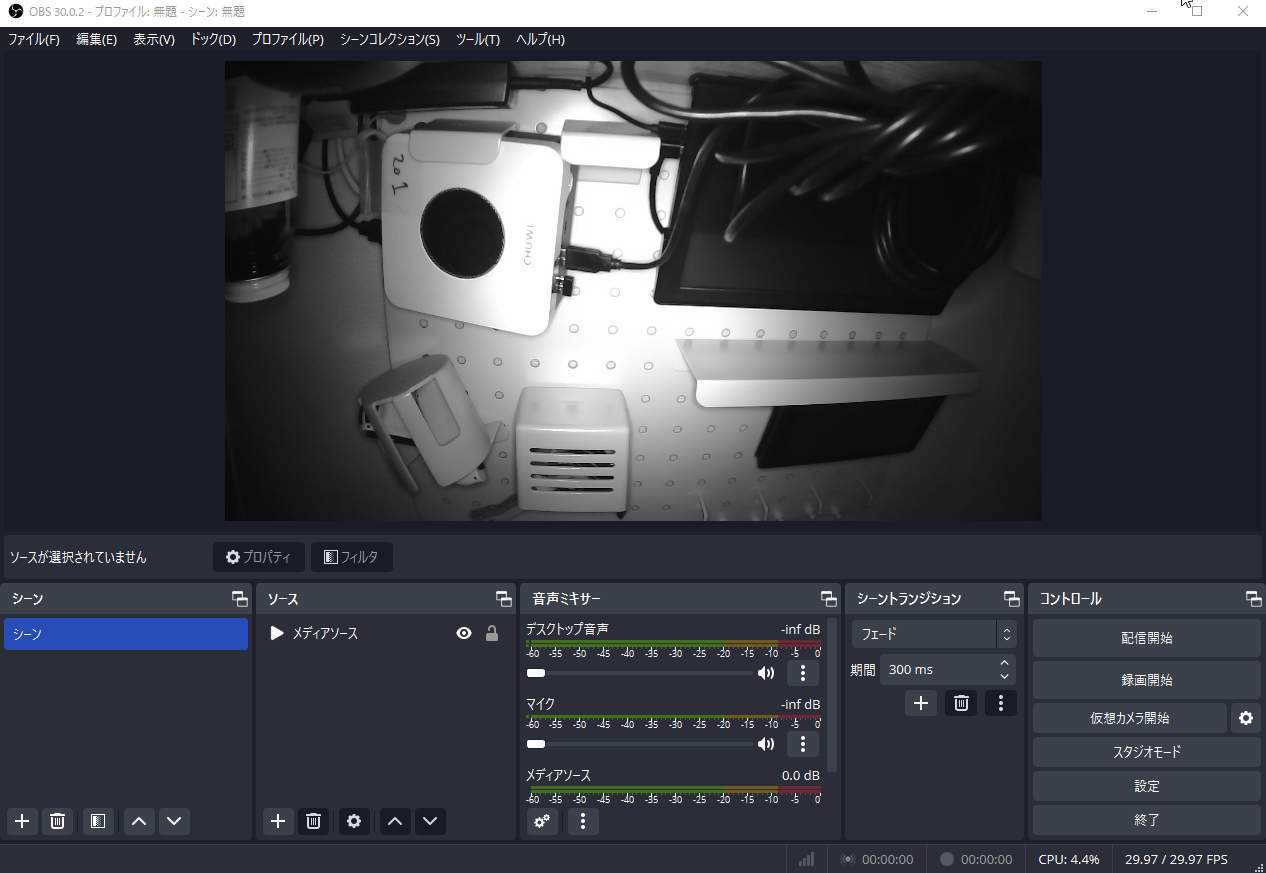The height and width of the screenshot is (873, 1266).
Task: Open フェード transition dropdown
Action: pyautogui.click(x=933, y=634)
